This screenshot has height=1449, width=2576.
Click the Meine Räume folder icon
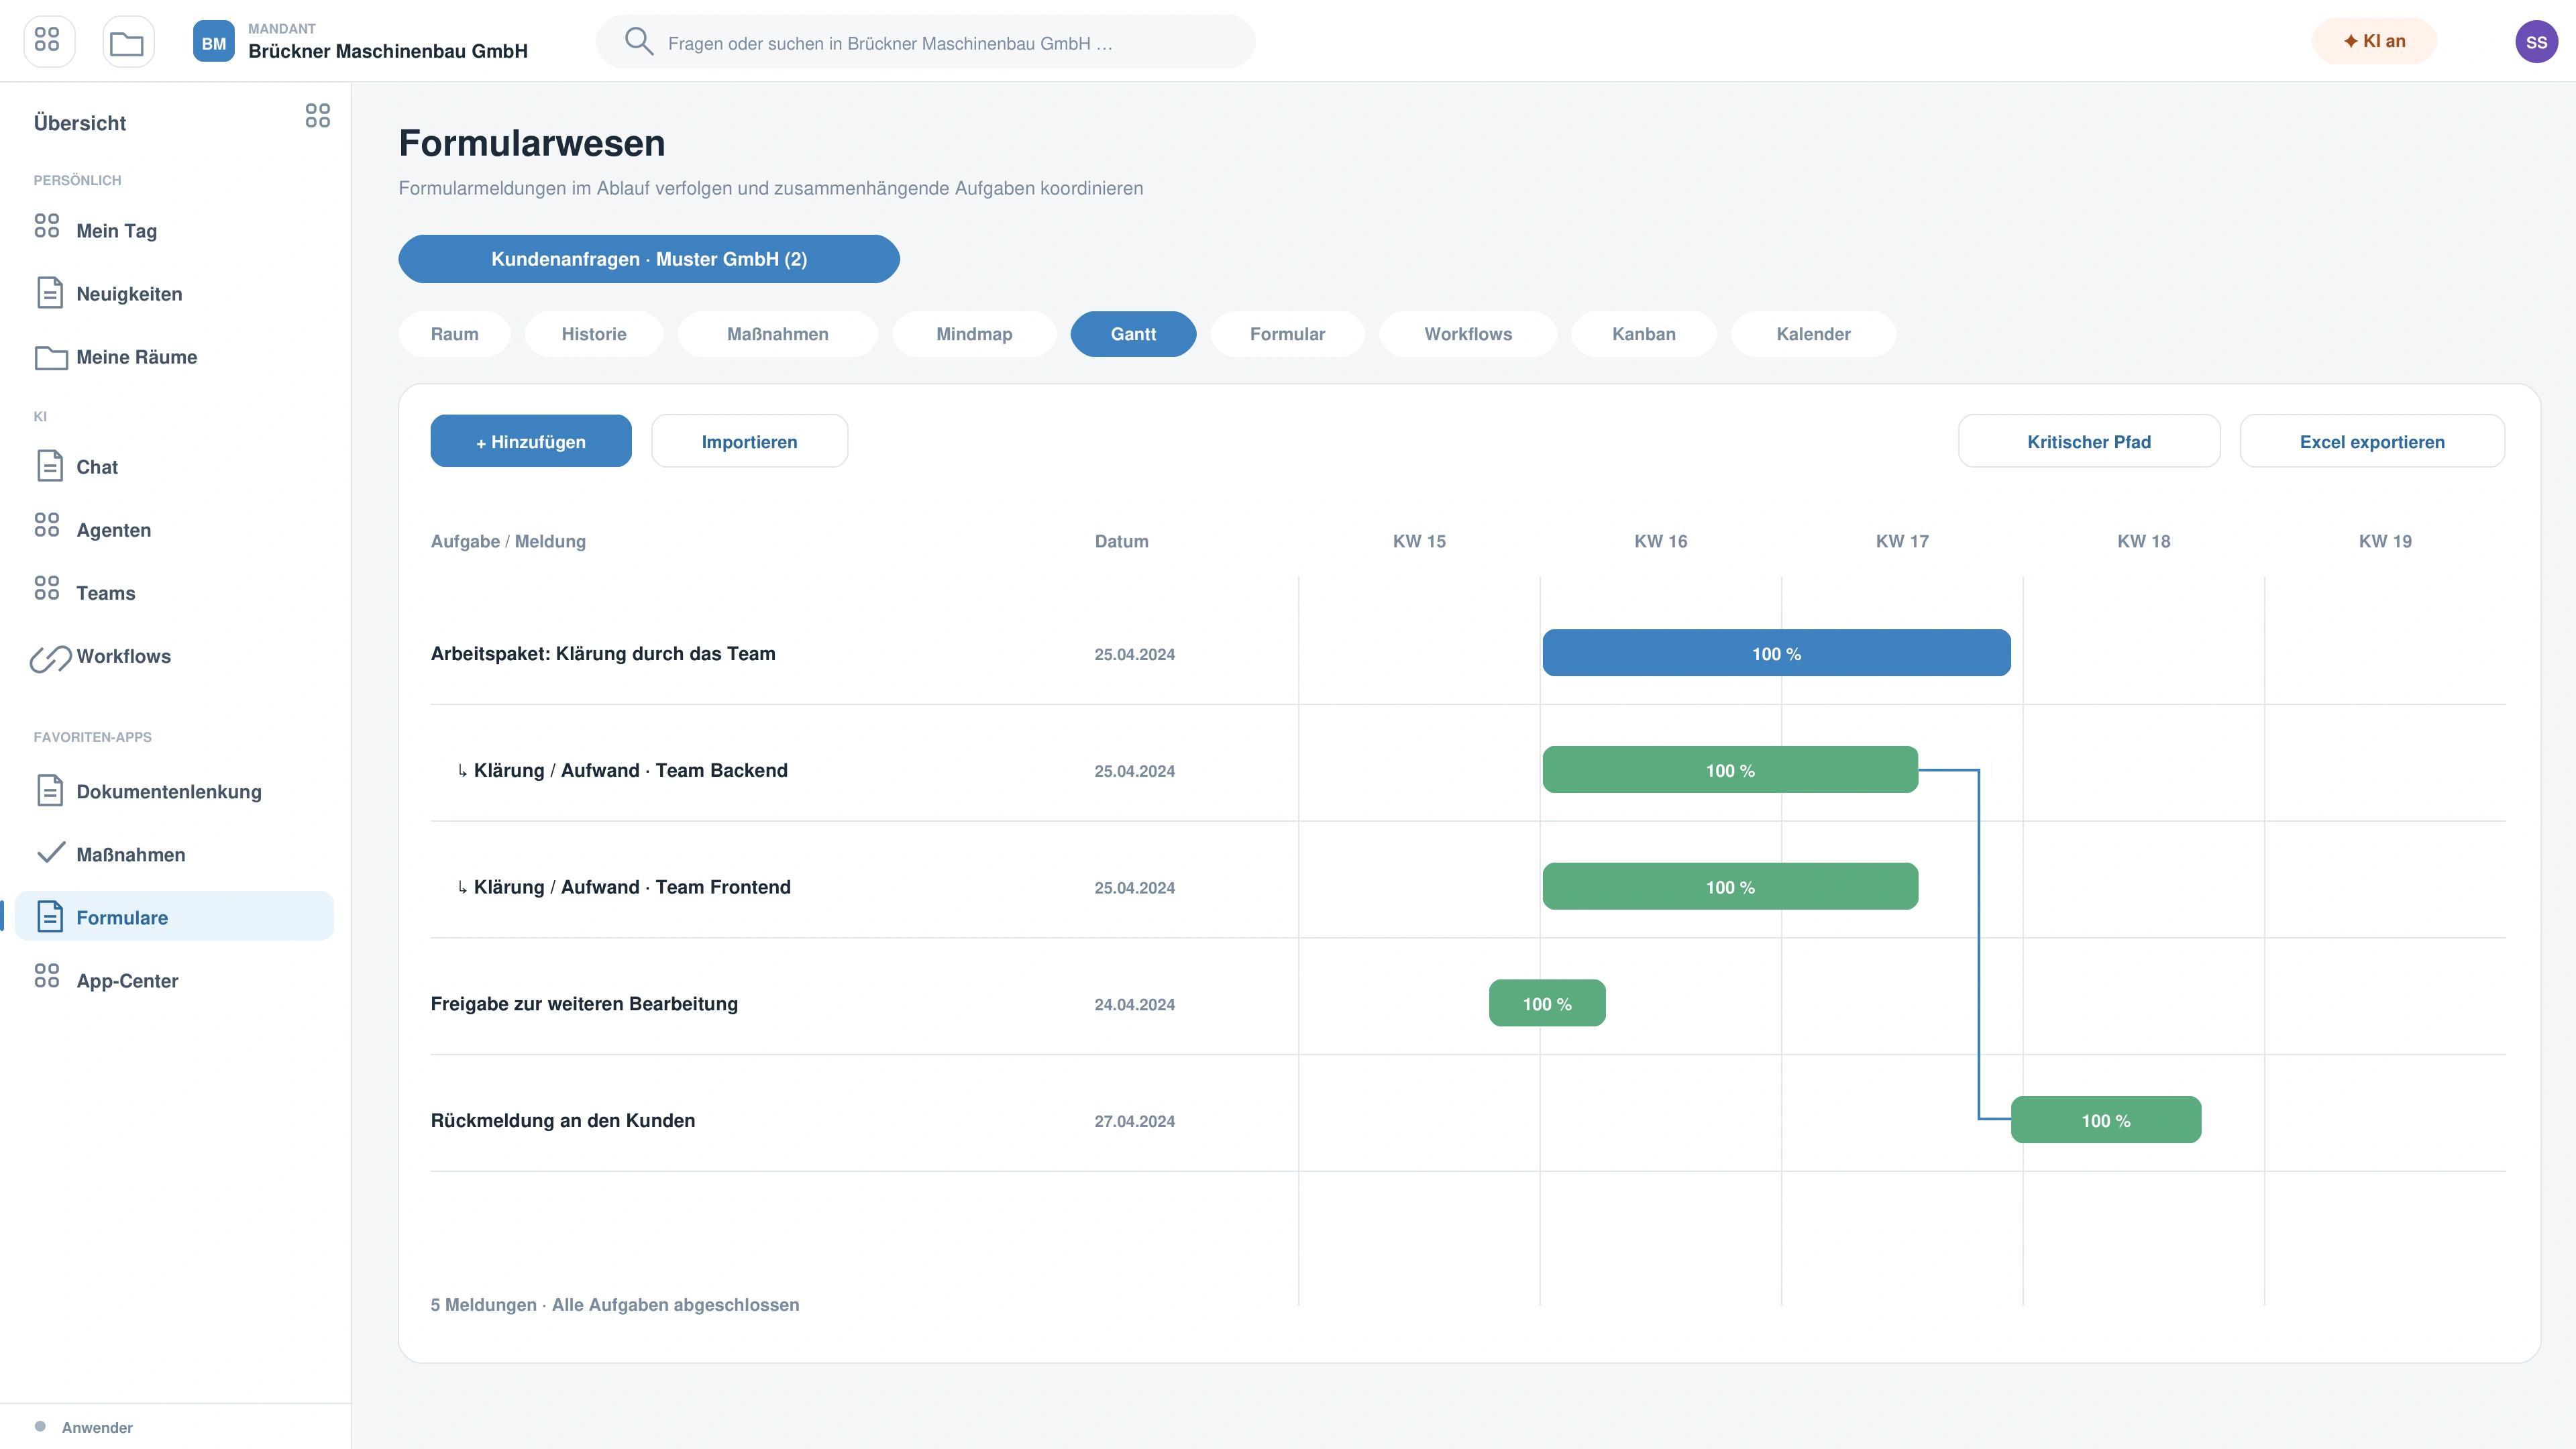tap(51, 357)
